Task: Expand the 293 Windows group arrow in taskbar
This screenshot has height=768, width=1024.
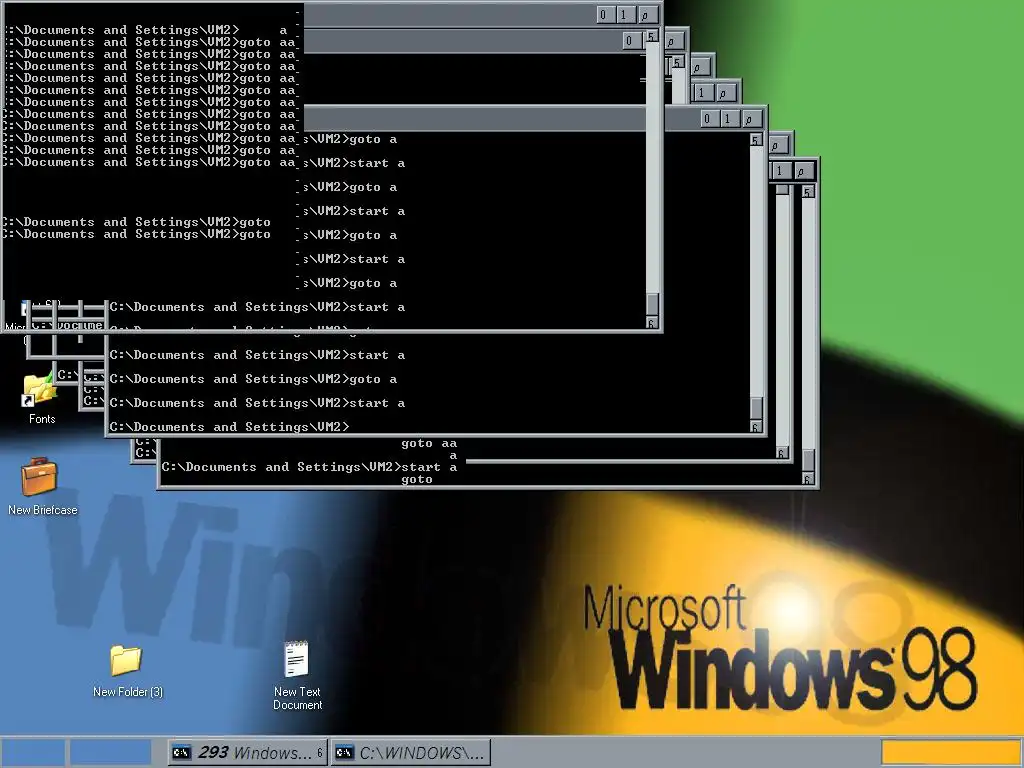Action: (320, 752)
